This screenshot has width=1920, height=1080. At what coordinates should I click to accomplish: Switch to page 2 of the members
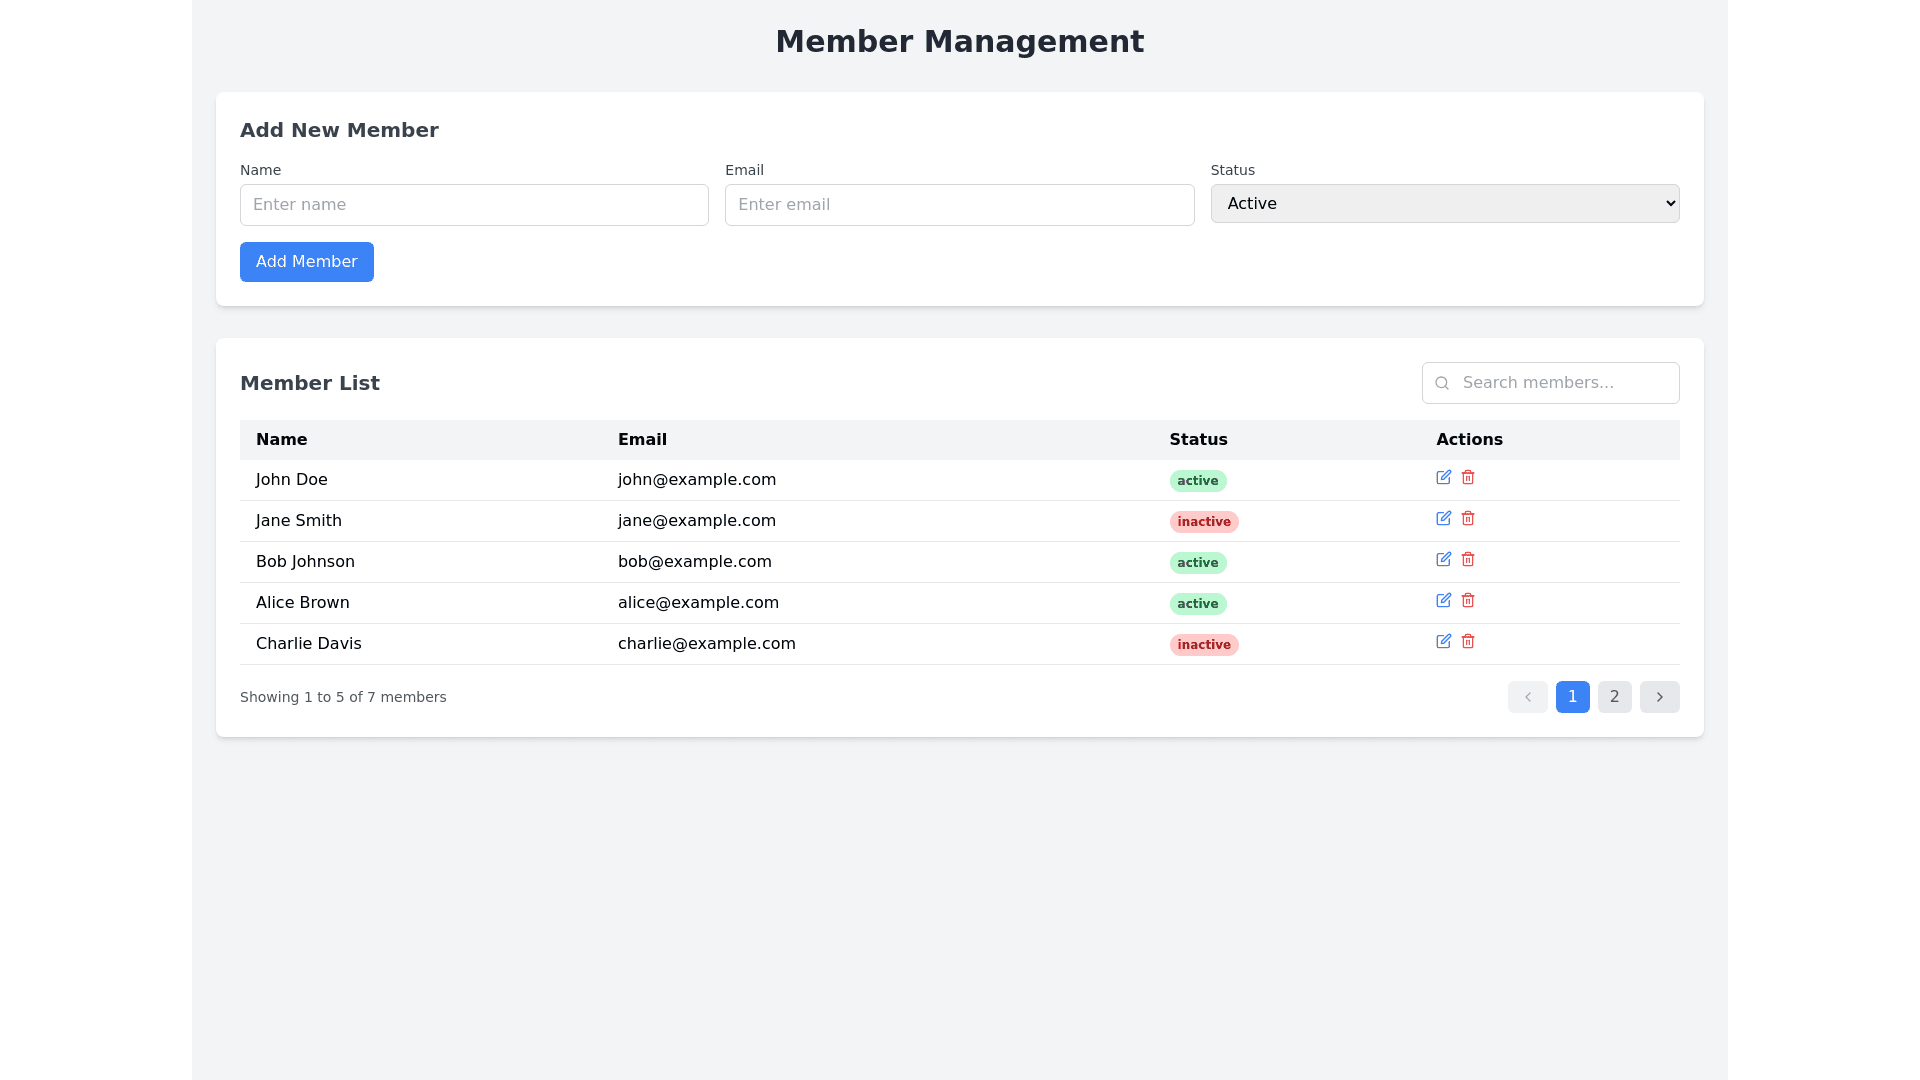pyautogui.click(x=1614, y=697)
